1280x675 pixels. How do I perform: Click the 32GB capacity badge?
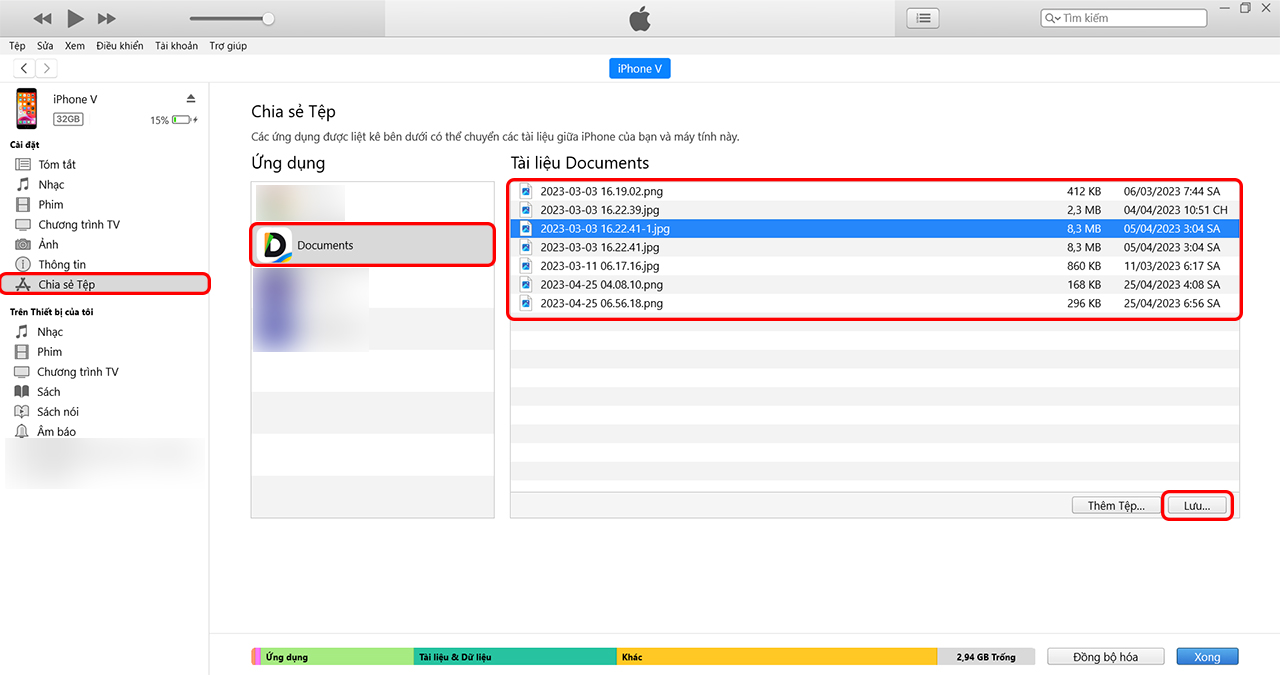(68, 119)
